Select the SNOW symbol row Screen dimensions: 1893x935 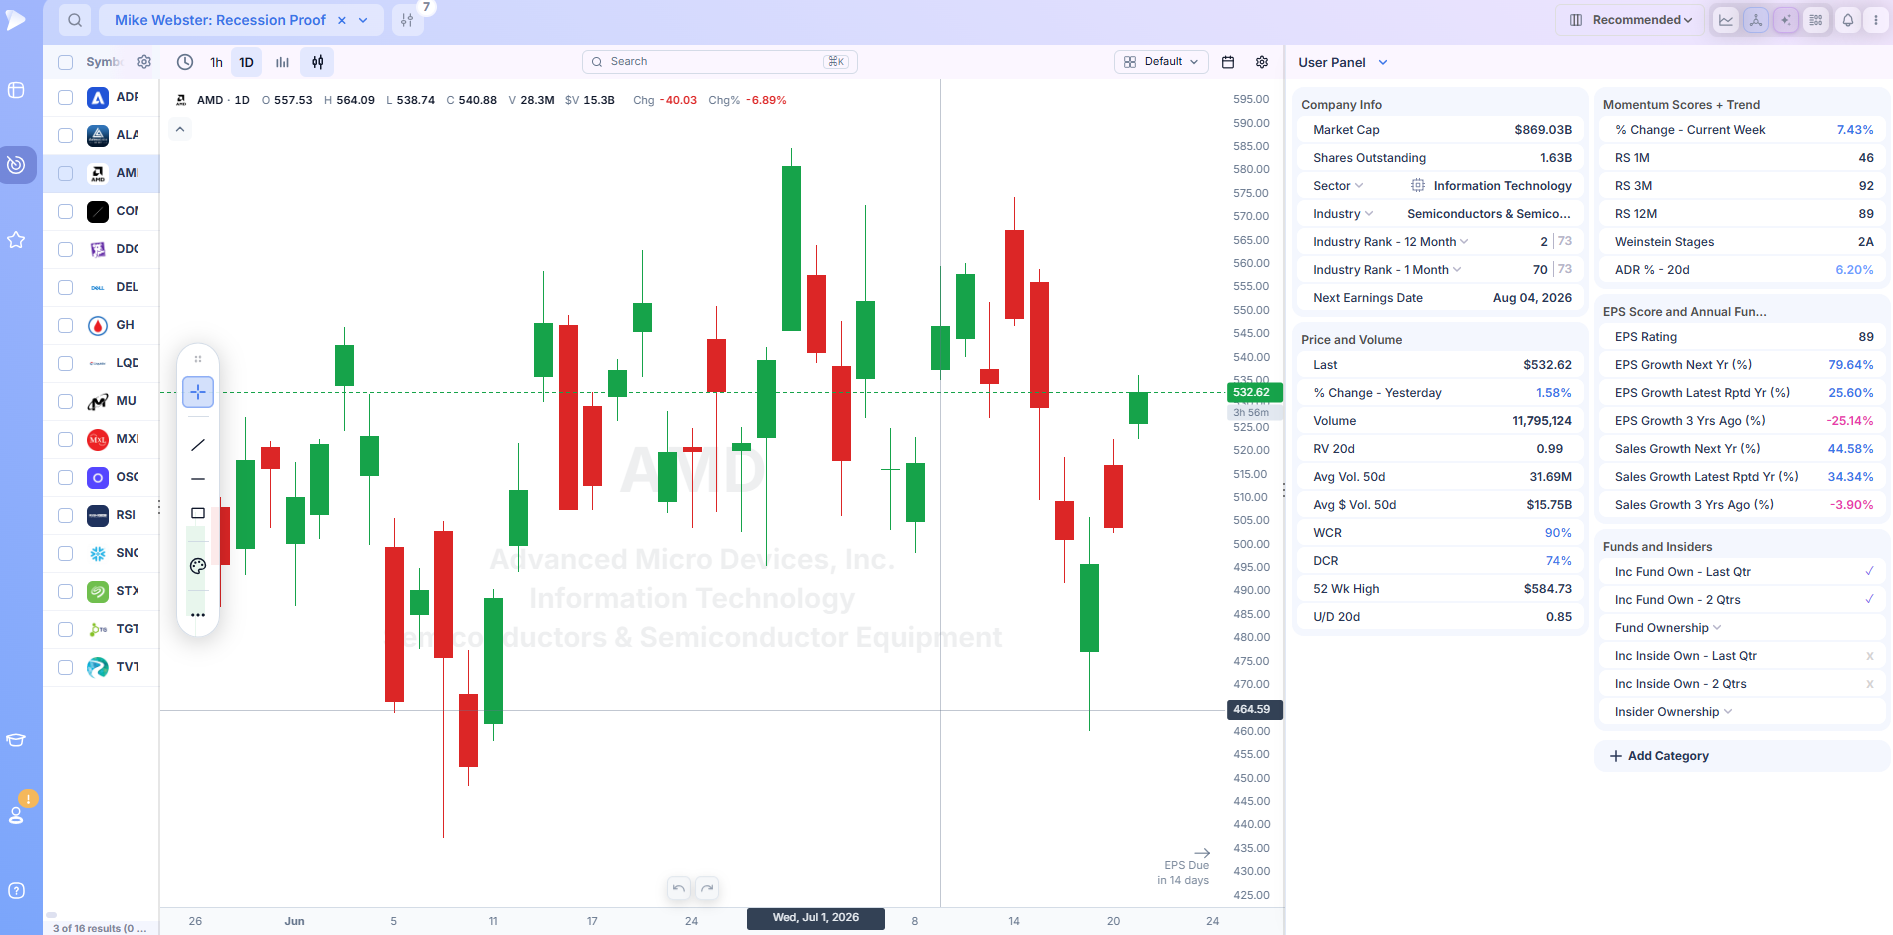pyautogui.click(x=101, y=553)
